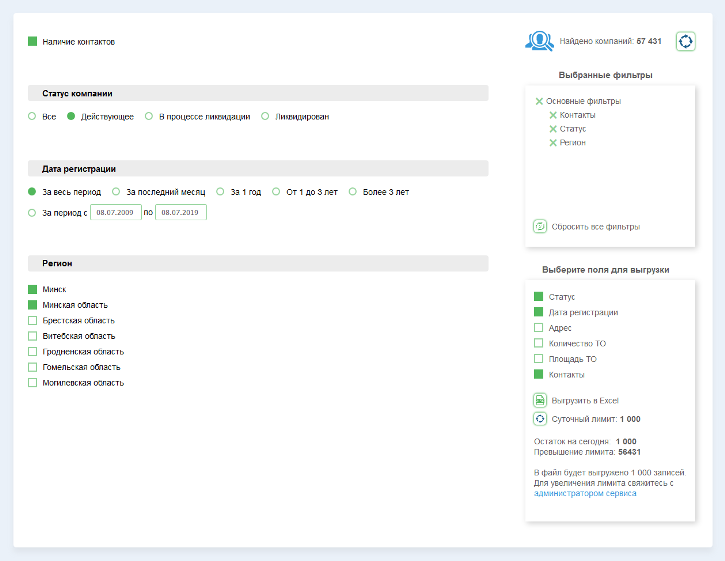Check the Площадь ТО export field
This screenshot has width=725, height=561.
(539, 359)
